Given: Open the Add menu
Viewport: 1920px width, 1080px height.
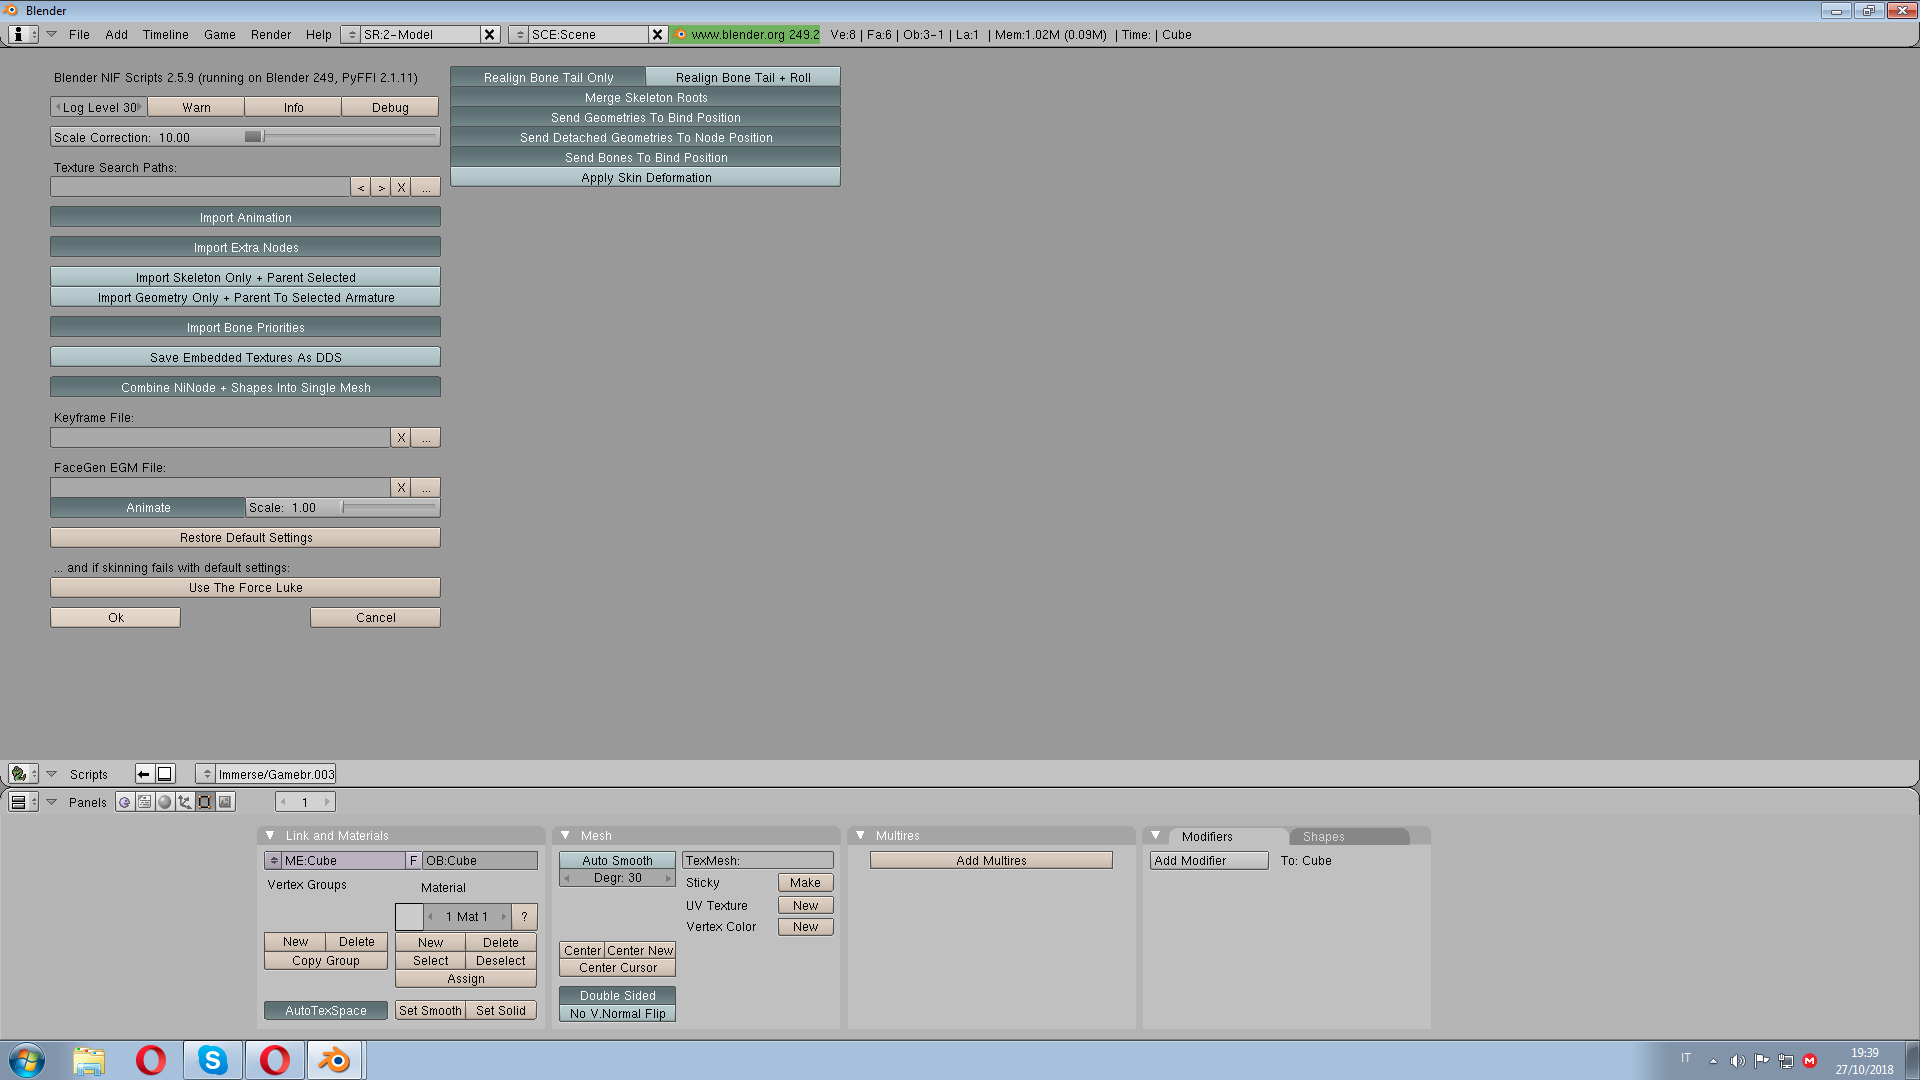Looking at the screenshot, I should click(117, 34).
